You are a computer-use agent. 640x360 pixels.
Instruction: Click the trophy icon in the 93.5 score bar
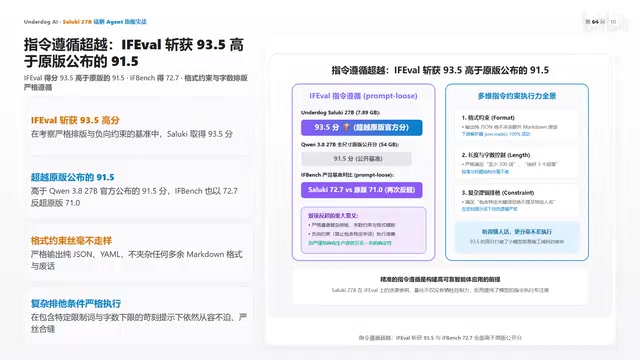pos(346,127)
